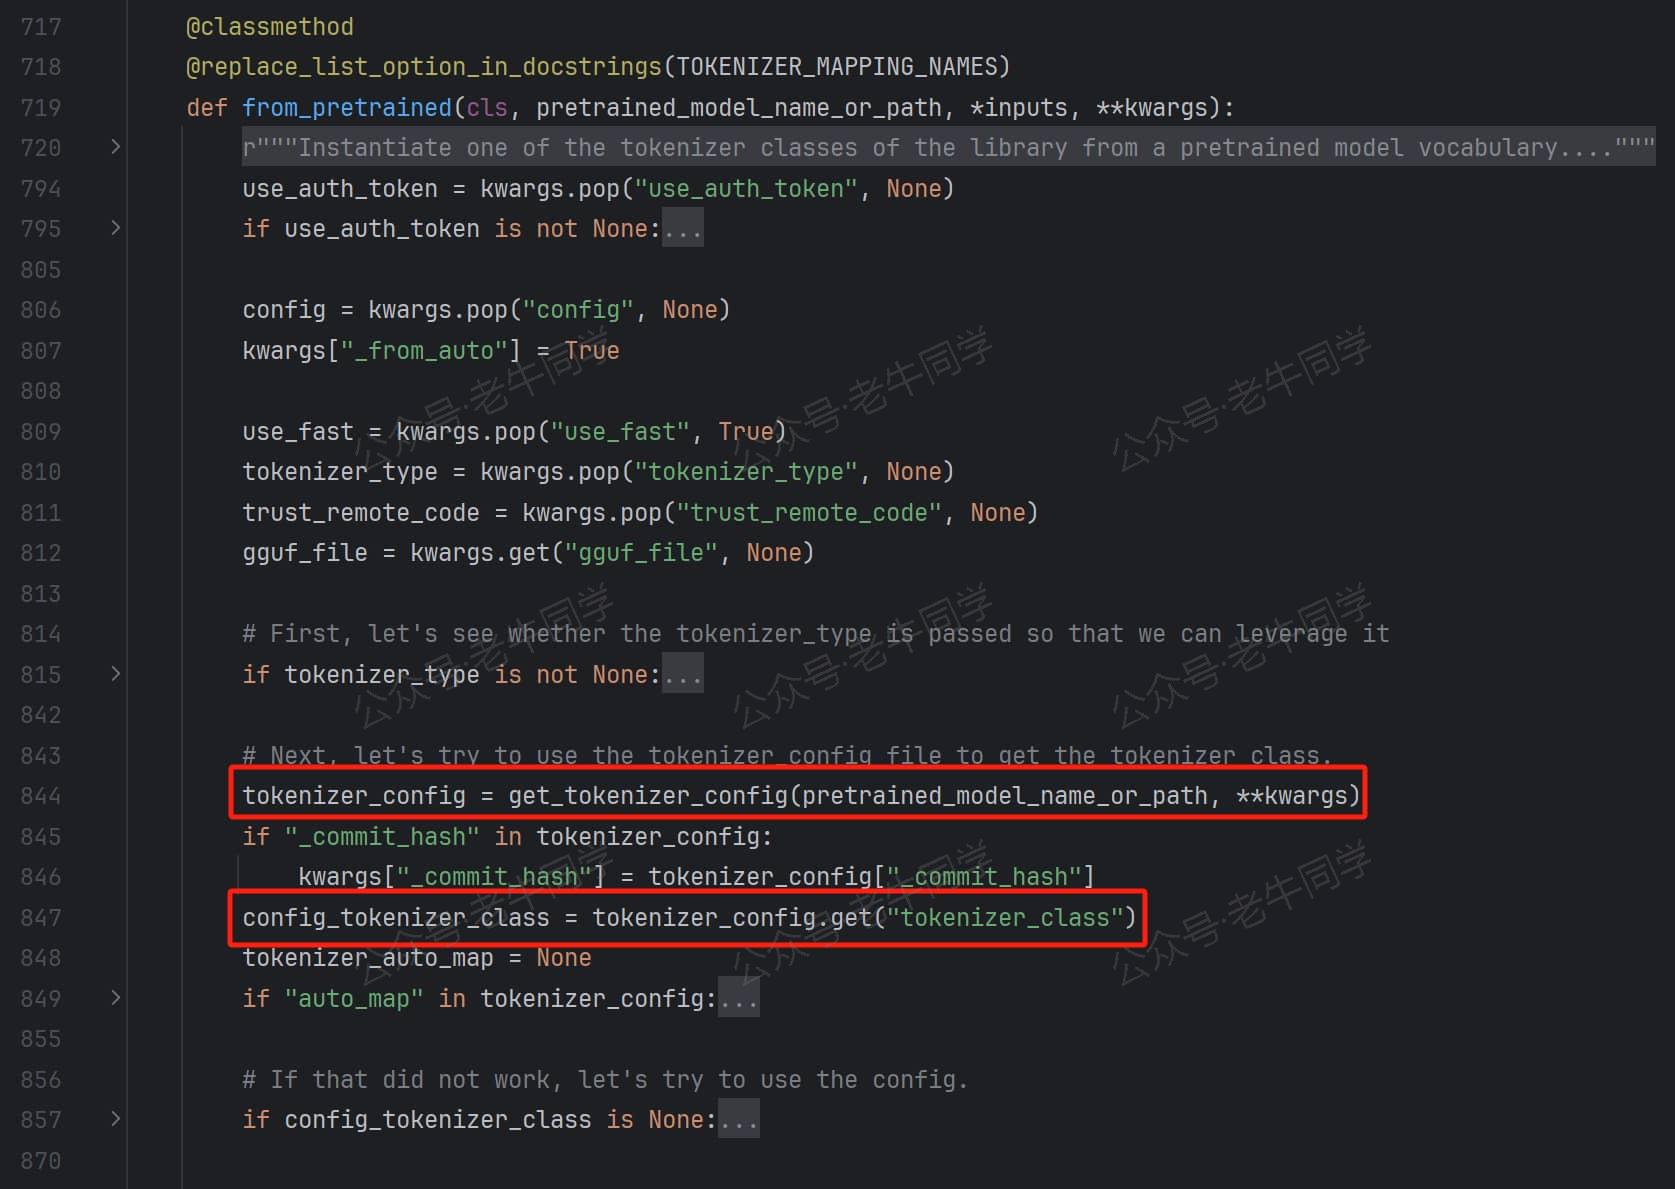1675x1189 pixels.
Task: Expand the folded block at line 795
Action: coord(115,228)
